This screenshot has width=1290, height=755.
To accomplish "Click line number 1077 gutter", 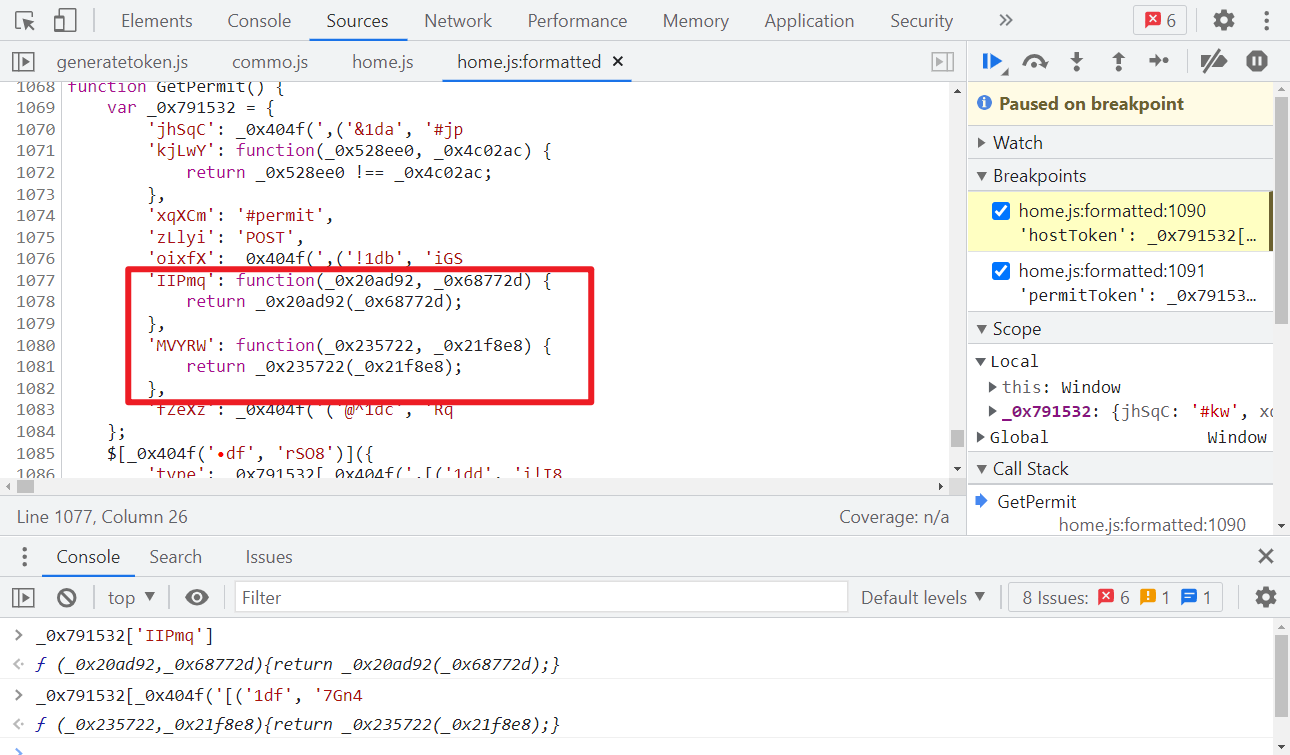I will (x=36, y=281).
